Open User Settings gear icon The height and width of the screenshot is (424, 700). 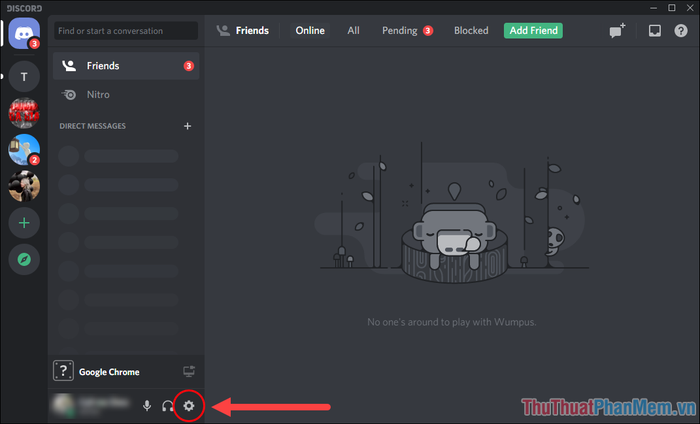tap(189, 406)
